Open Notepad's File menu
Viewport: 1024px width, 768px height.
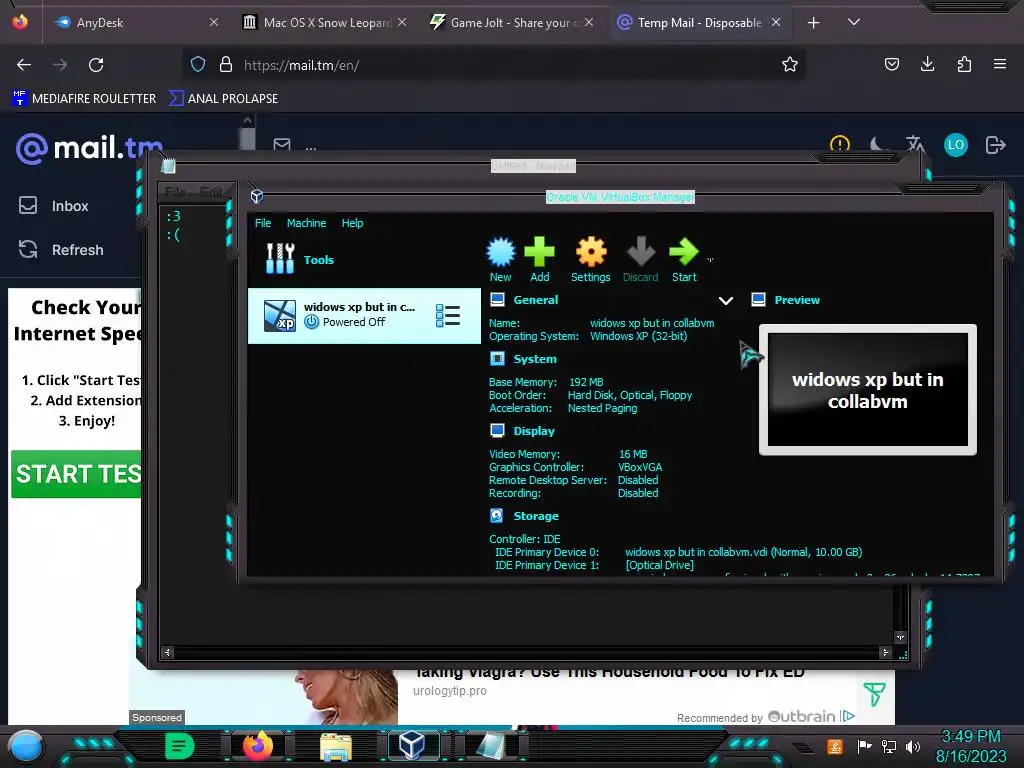point(174,192)
